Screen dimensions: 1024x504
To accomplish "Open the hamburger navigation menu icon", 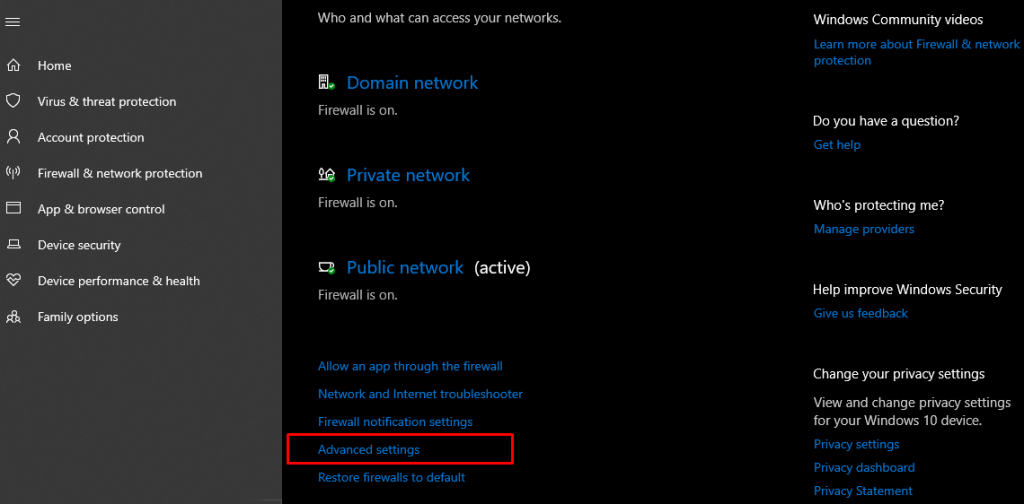I will 12,22.
